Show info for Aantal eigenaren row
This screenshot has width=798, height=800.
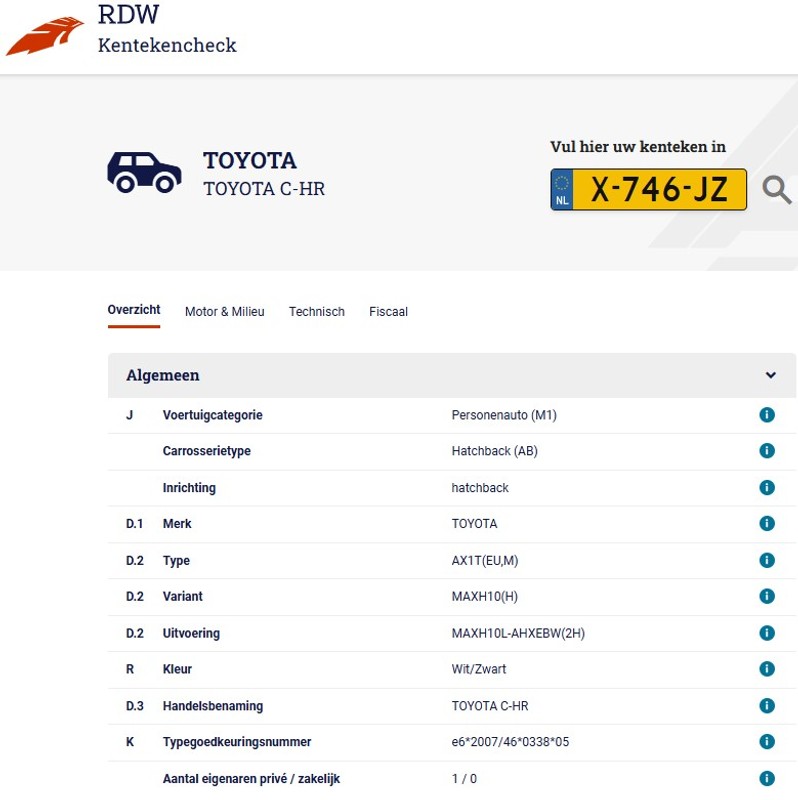[767, 779]
